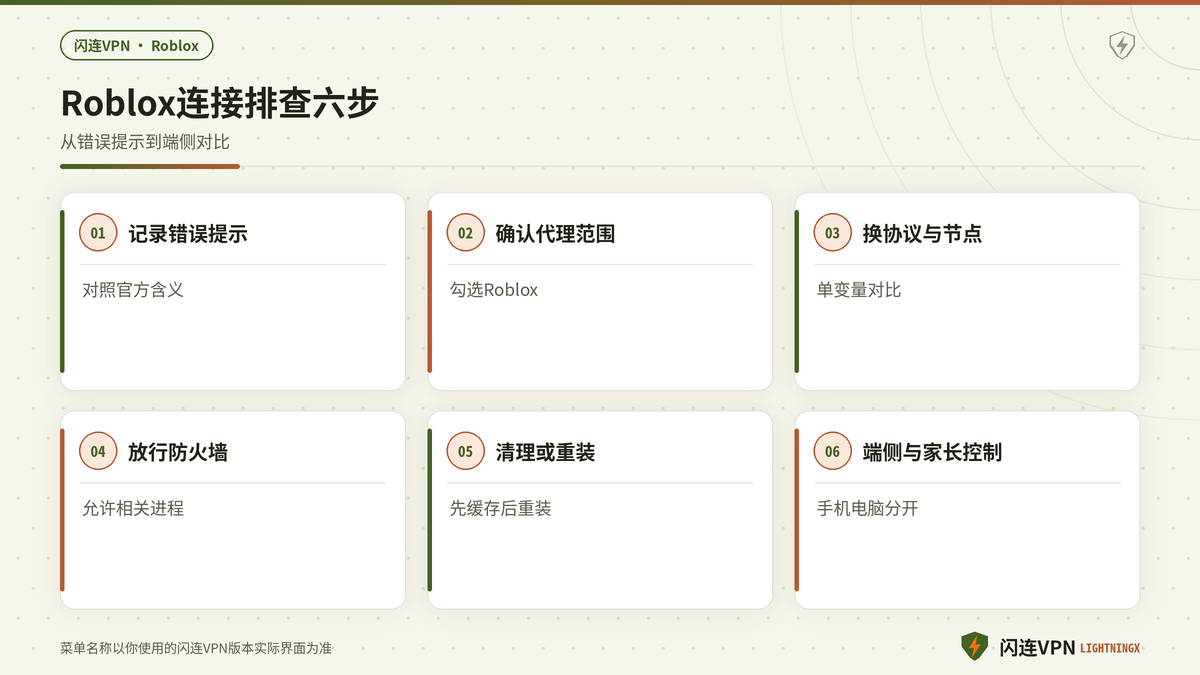Click the text 勾选Roblox

(x=494, y=290)
